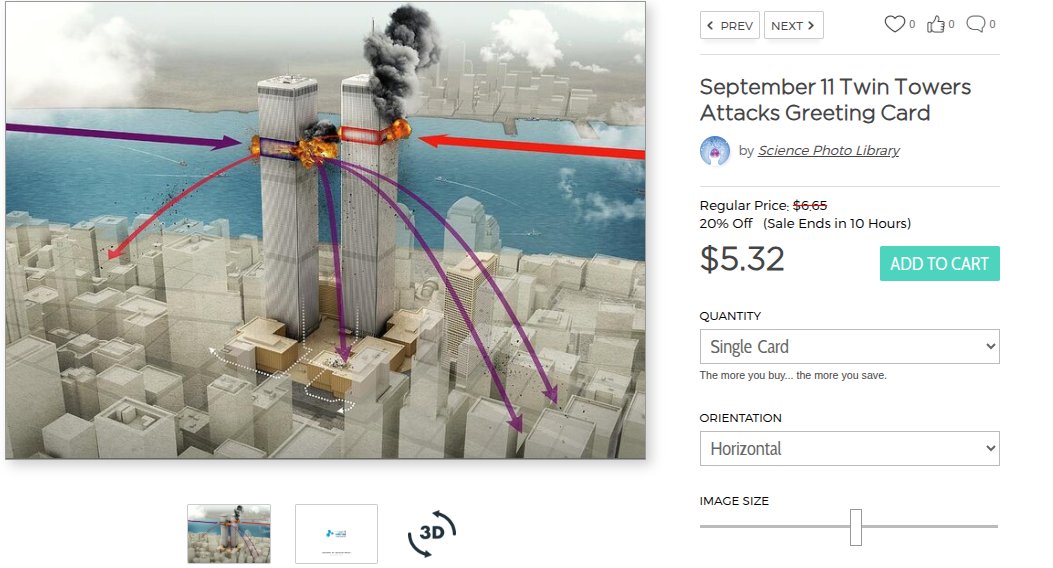The height and width of the screenshot is (568, 1053).
Task: Click the $5.32 sale price
Action: pos(742,259)
